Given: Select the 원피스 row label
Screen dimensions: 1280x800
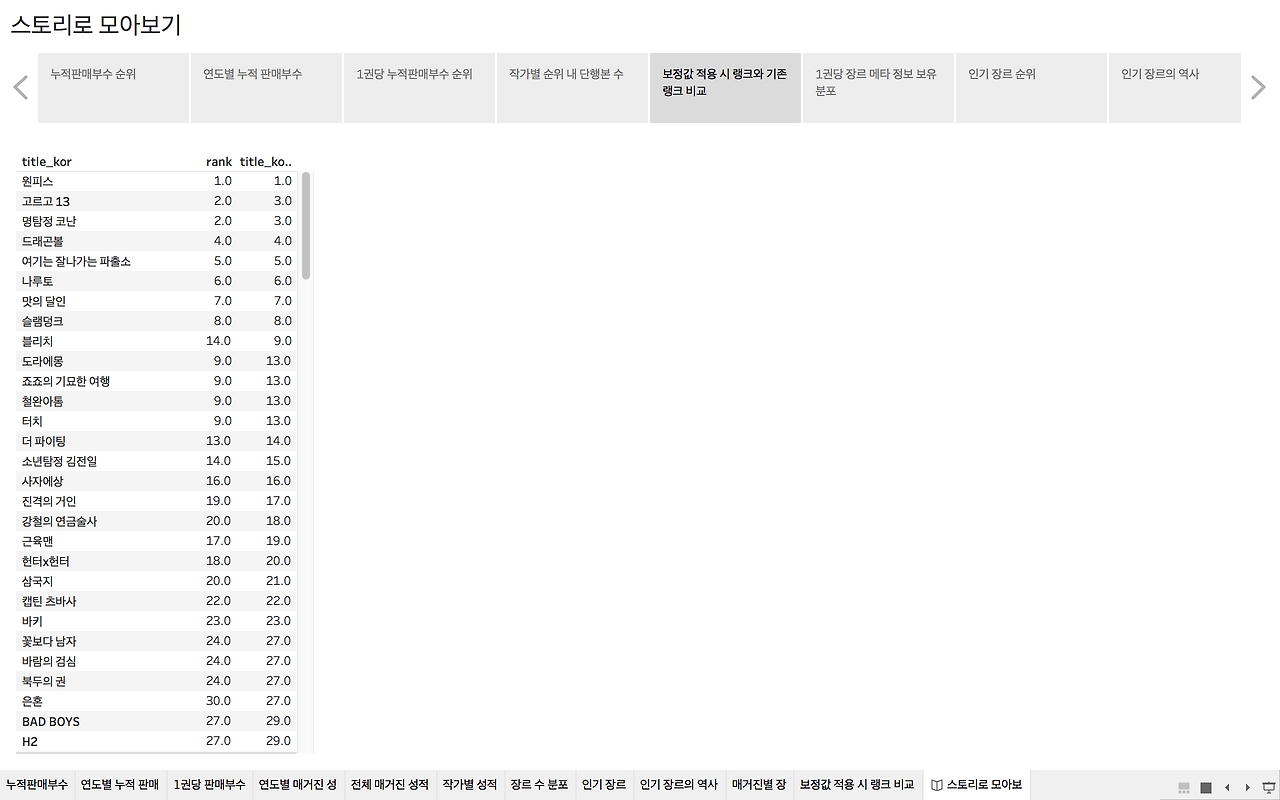Looking at the screenshot, I should tap(38, 181).
